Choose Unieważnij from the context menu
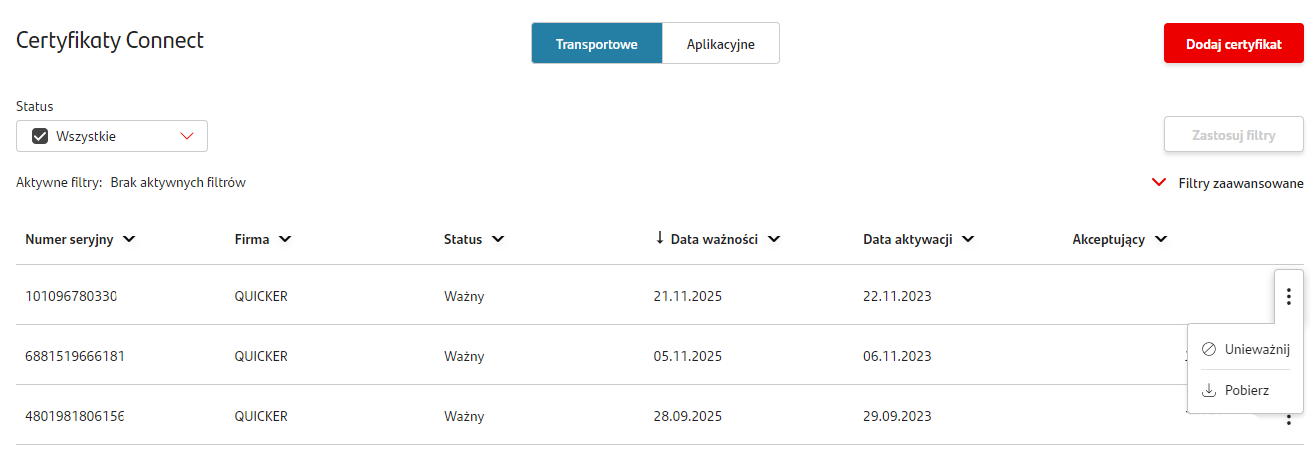Screen dimensions: 1315x450 pos(1257,349)
